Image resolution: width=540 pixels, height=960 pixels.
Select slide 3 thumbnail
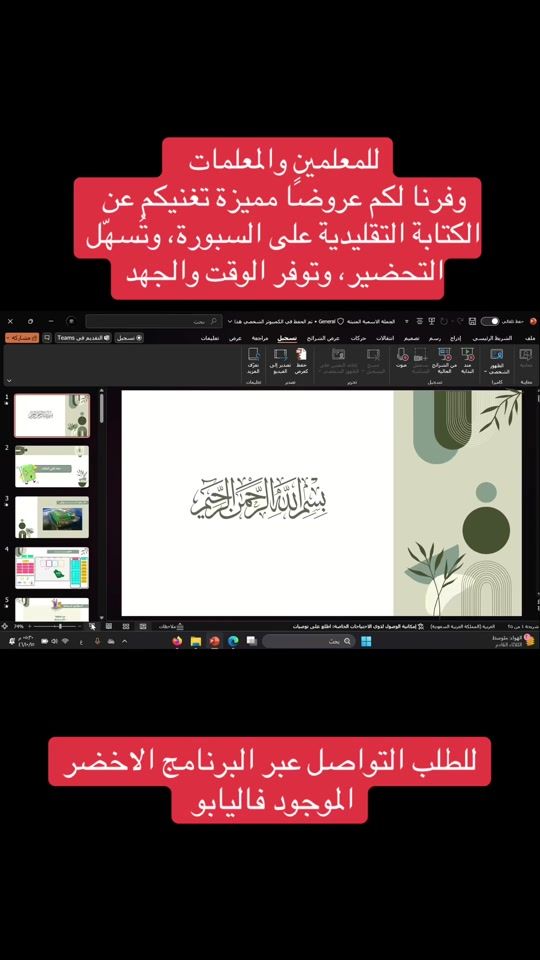click(52, 517)
